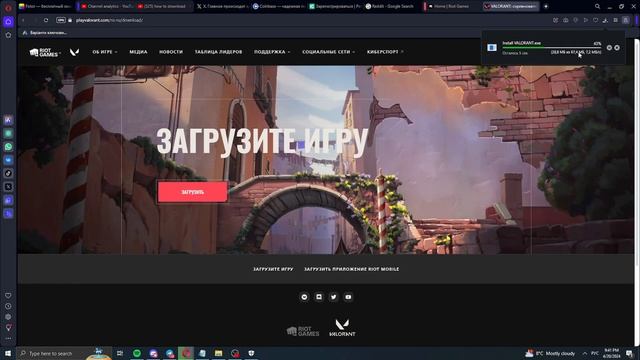
Task: Open the YouTube social icon in footer
Action: coord(348,297)
